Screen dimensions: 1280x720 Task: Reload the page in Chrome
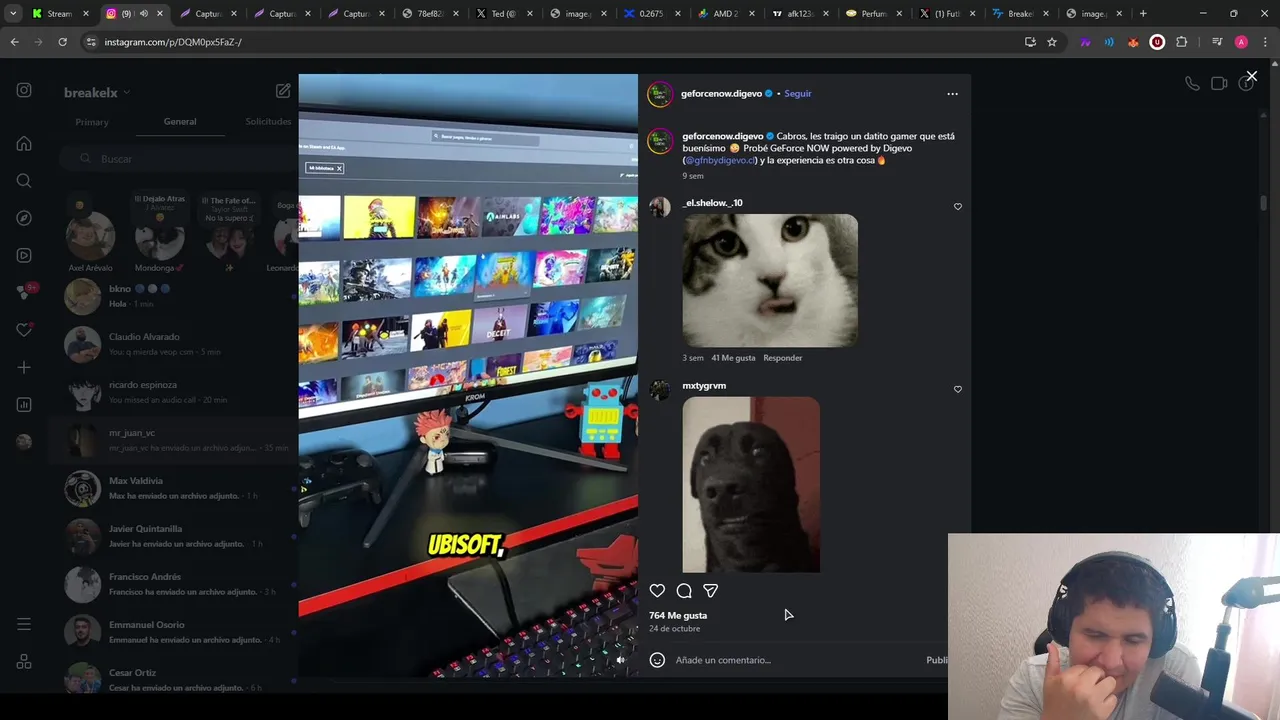(62, 42)
